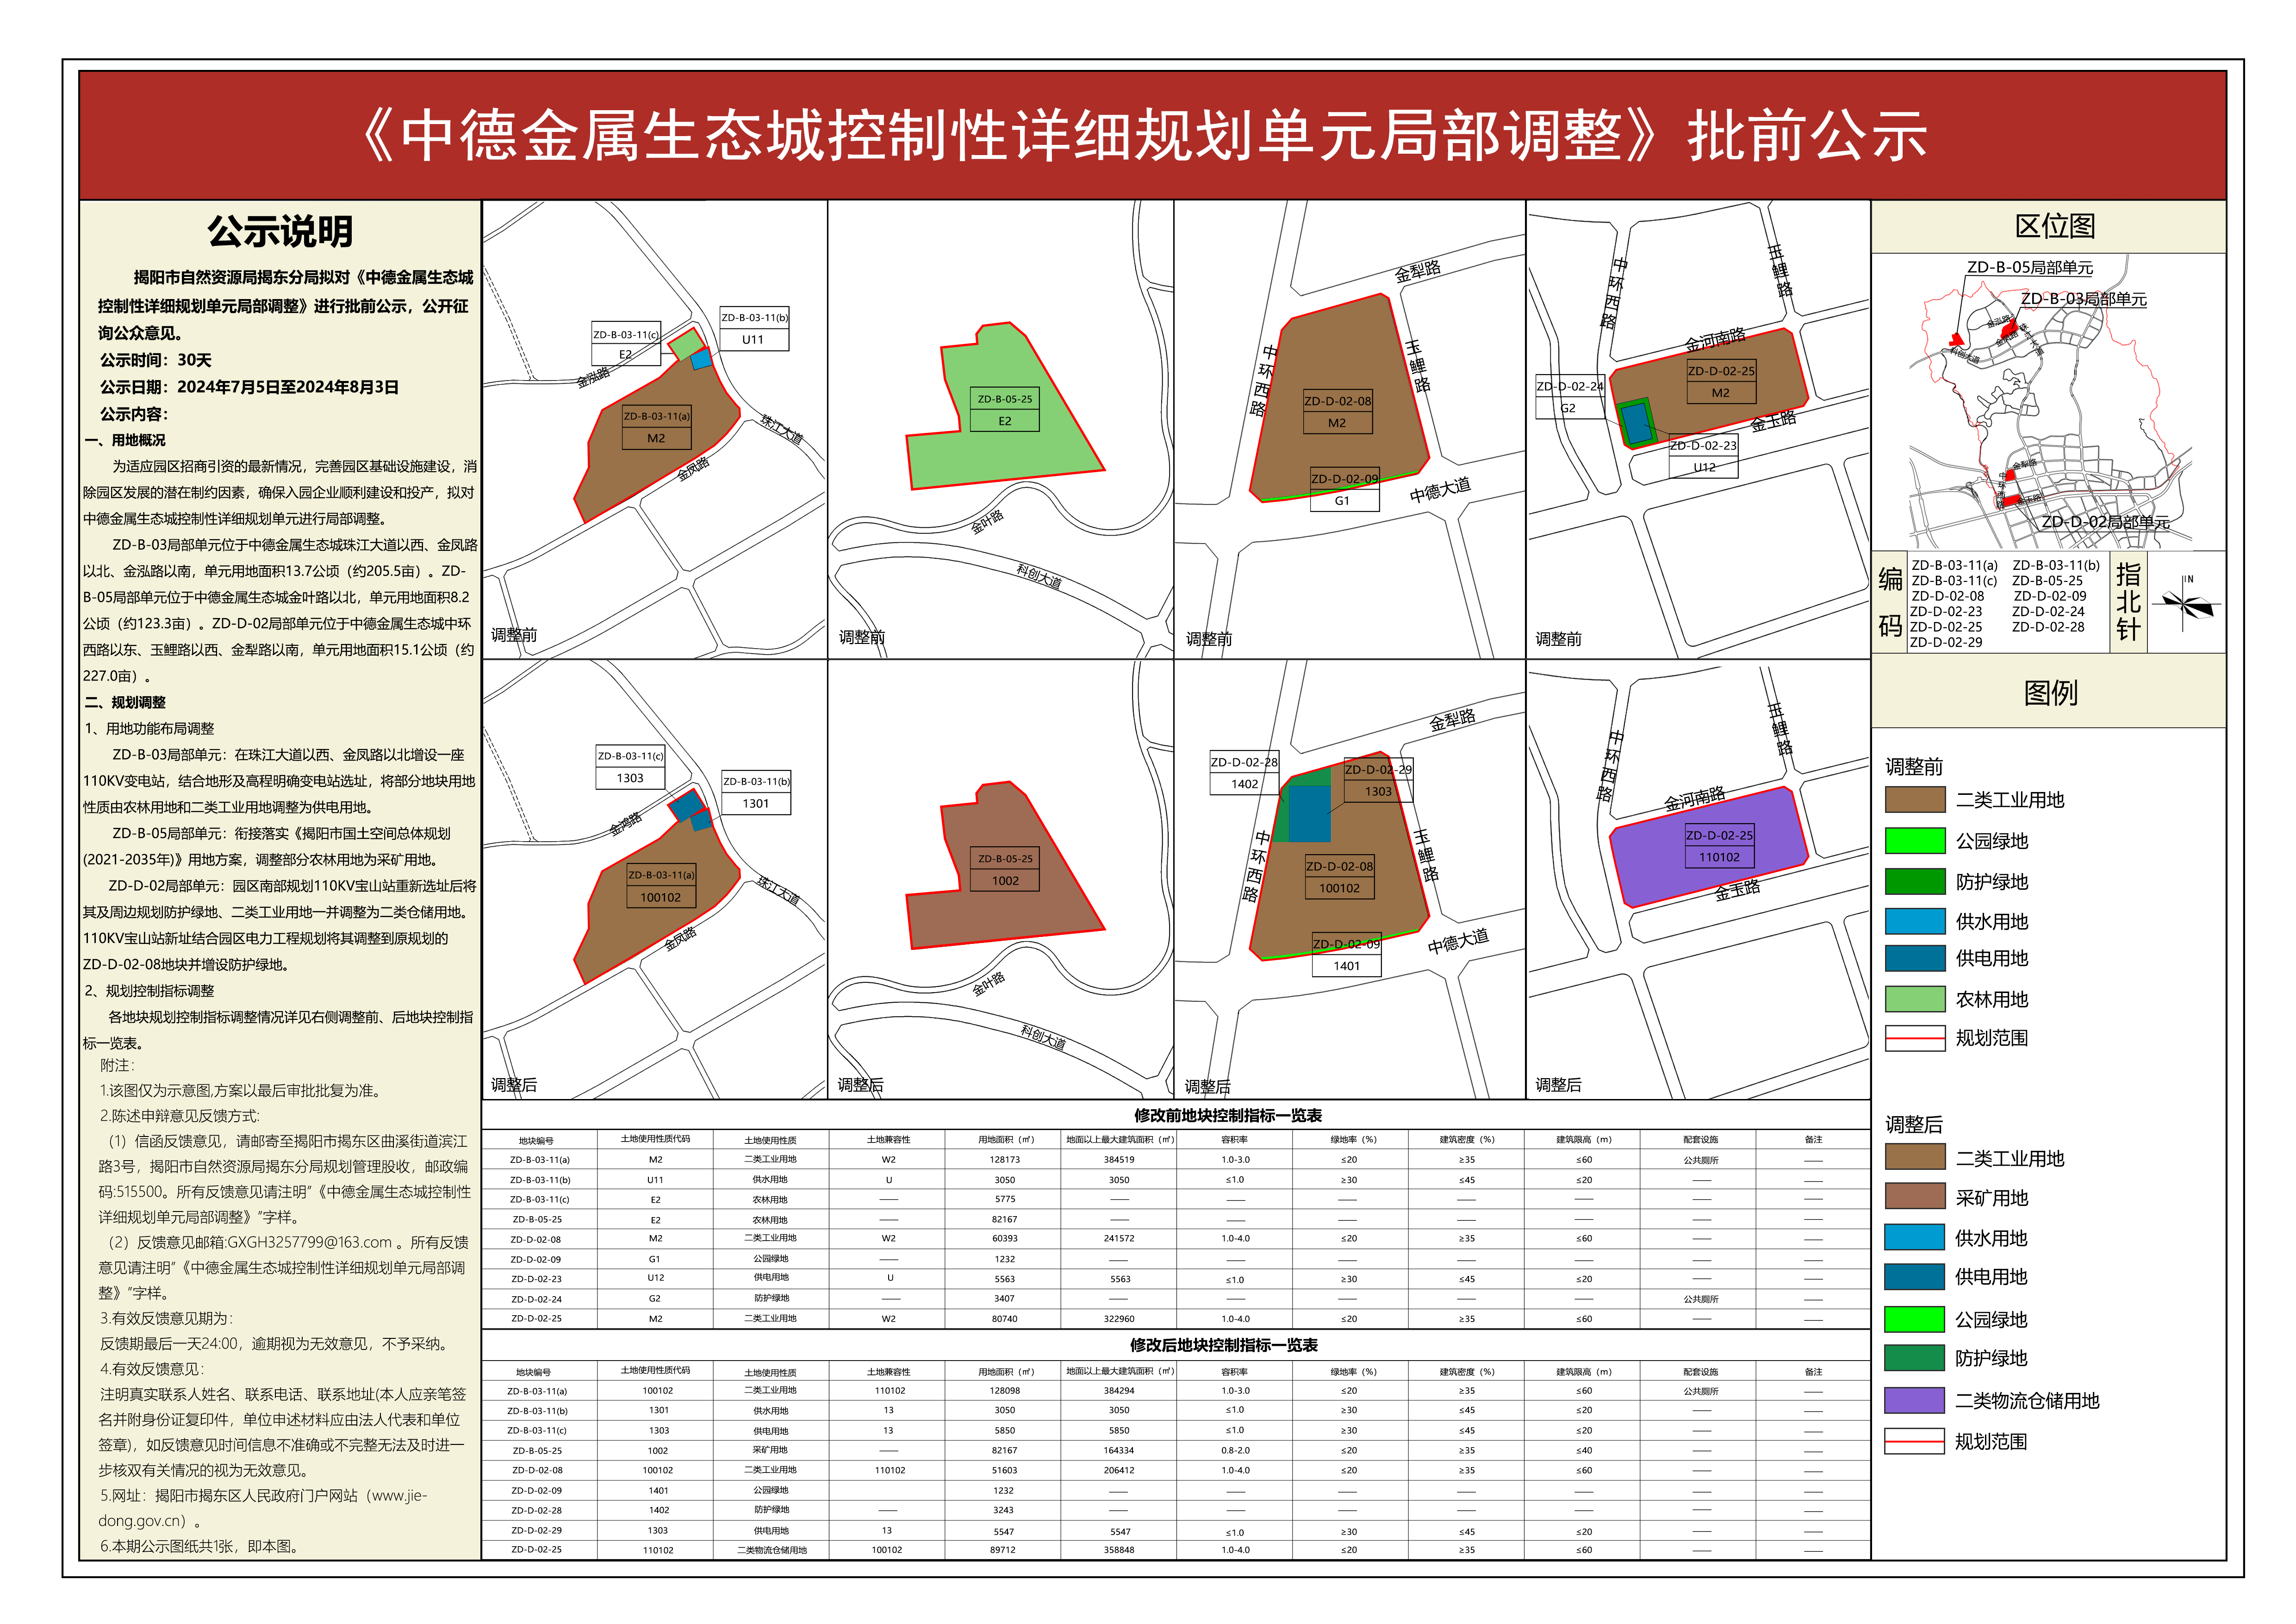Screen dimensions: 2296x1624
Task: Click the ZD-D-02-28 1402 callout label
Action: [1244, 773]
